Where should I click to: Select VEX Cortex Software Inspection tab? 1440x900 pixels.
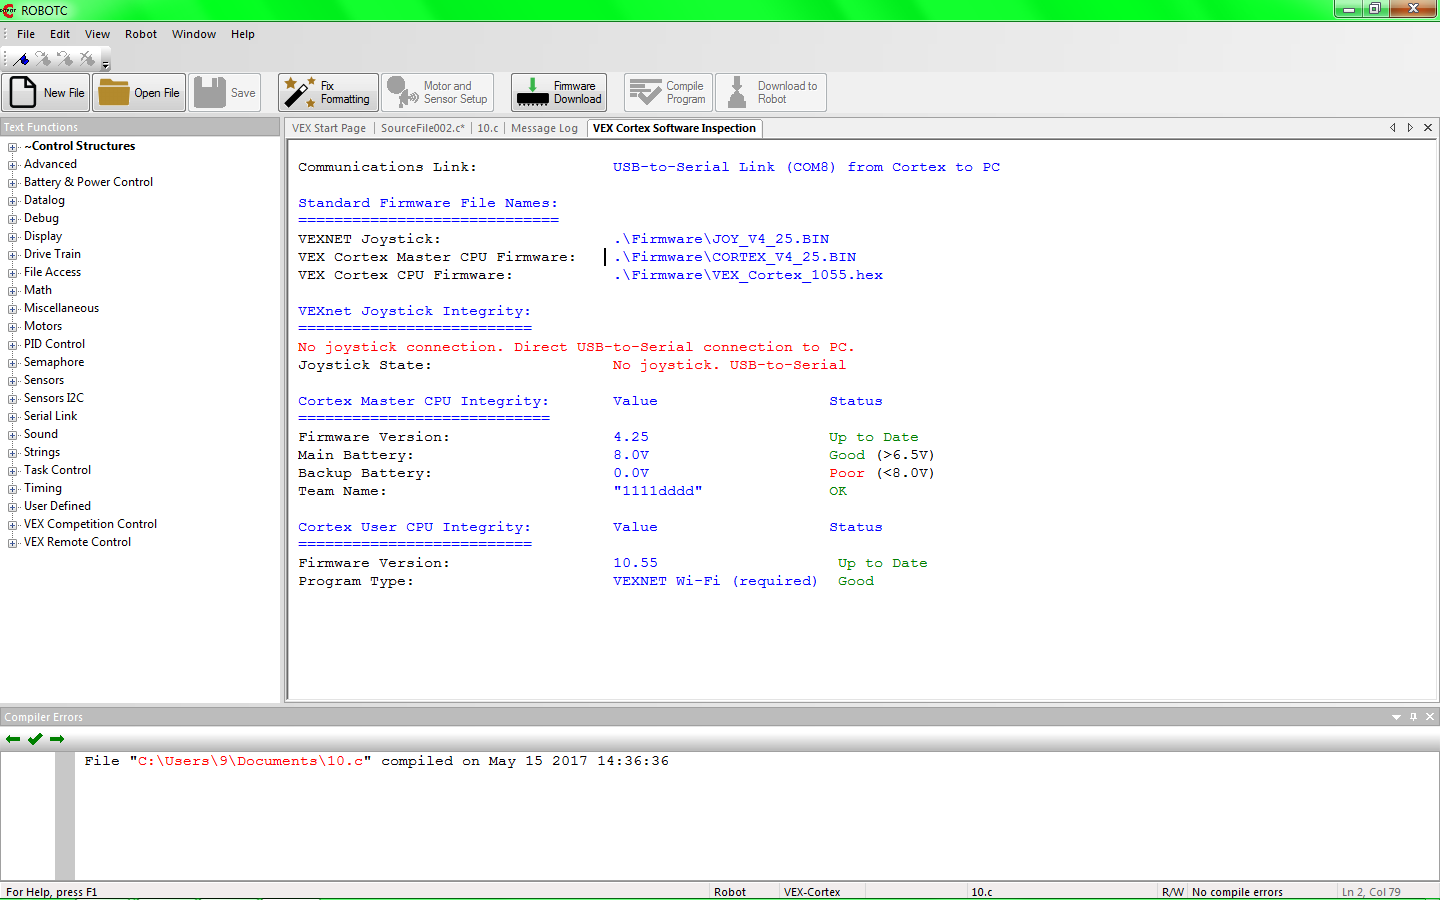coord(674,128)
